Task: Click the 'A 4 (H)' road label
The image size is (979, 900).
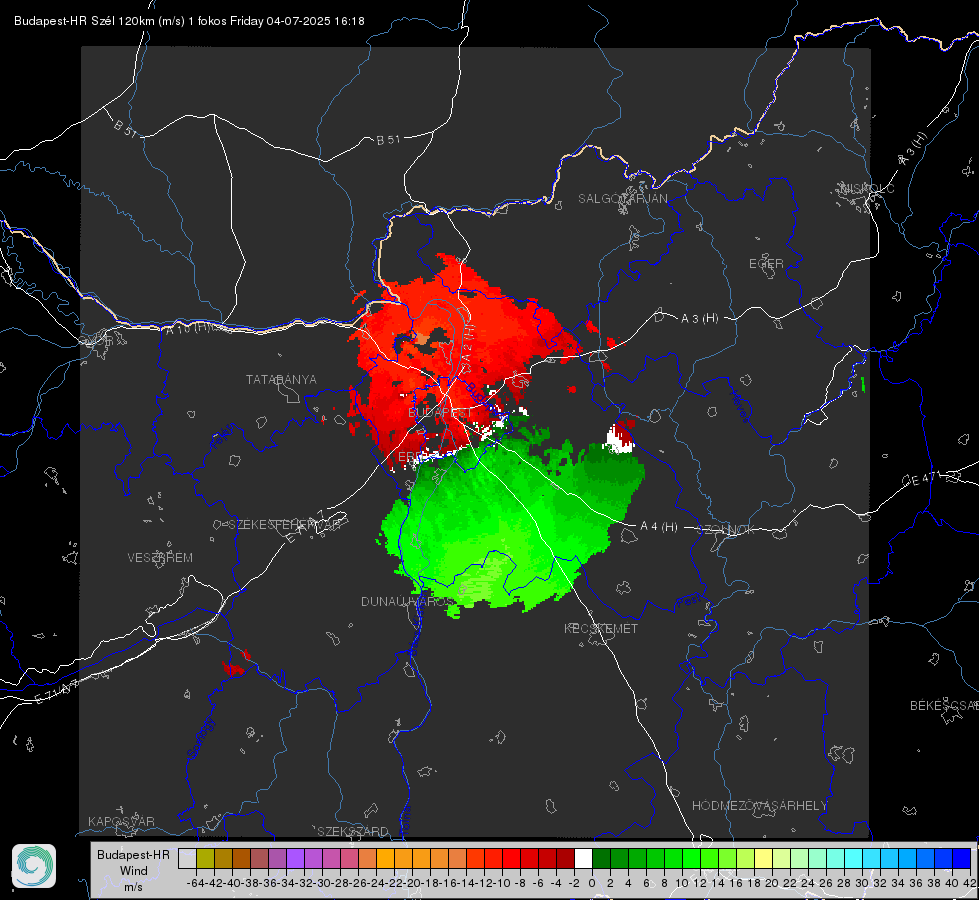Action: (x=659, y=527)
